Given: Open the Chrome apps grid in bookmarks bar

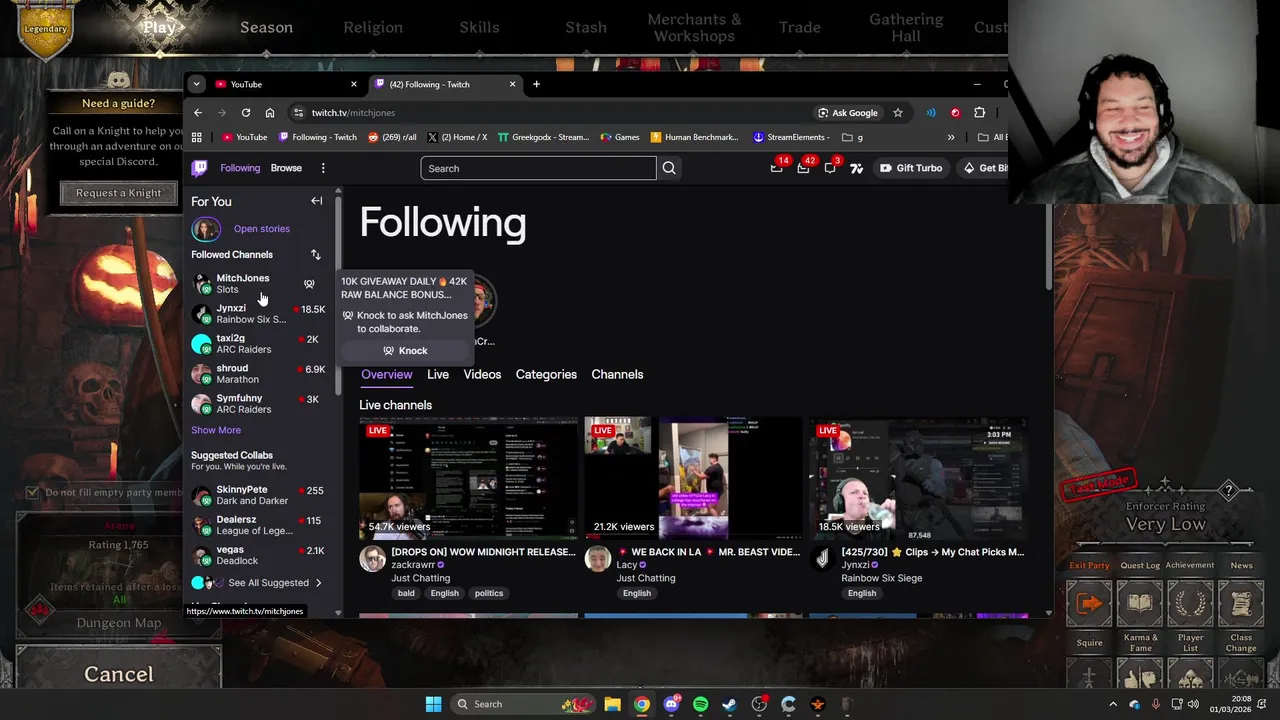Looking at the screenshot, I should (197, 137).
